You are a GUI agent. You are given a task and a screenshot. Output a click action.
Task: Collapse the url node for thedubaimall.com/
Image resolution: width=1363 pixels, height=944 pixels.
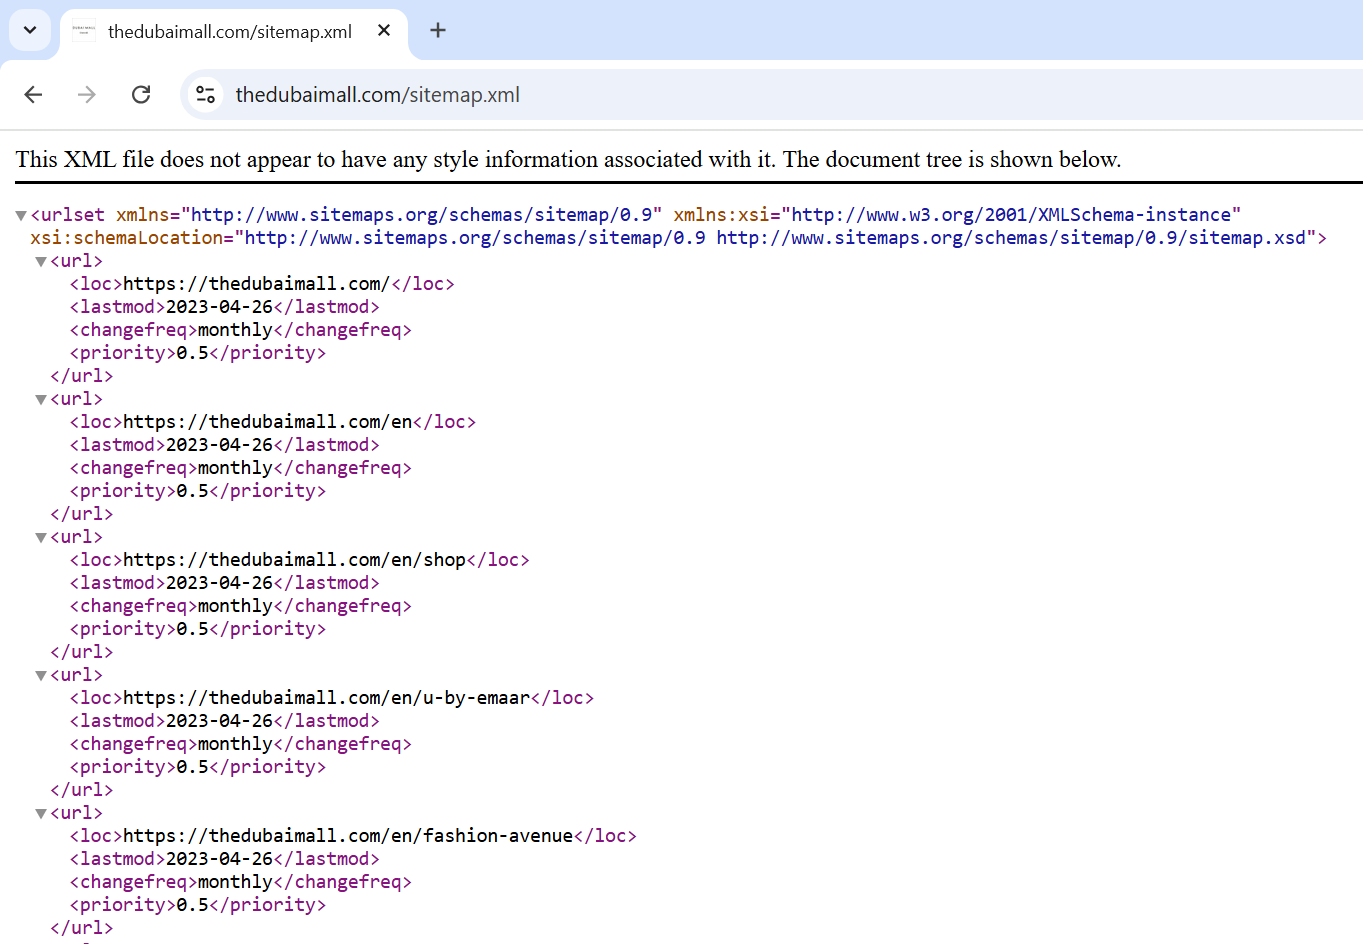(x=41, y=261)
